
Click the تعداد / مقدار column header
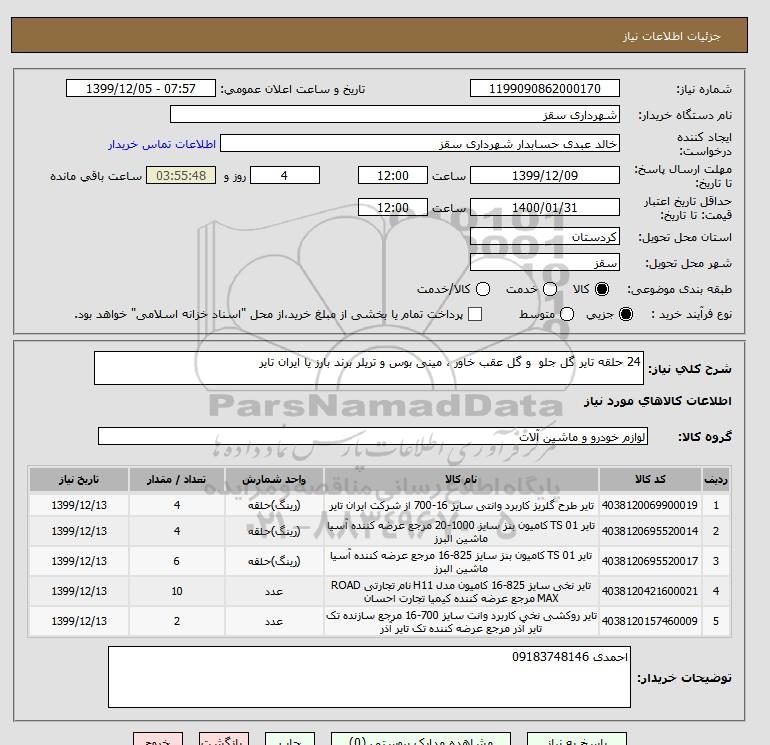pos(177,479)
